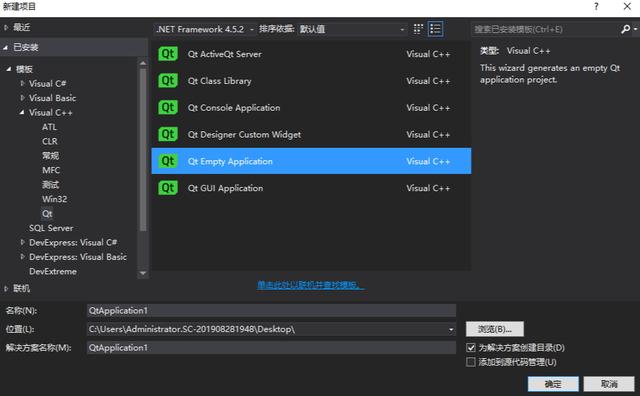Click the Qt GUI Application icon

168,188
